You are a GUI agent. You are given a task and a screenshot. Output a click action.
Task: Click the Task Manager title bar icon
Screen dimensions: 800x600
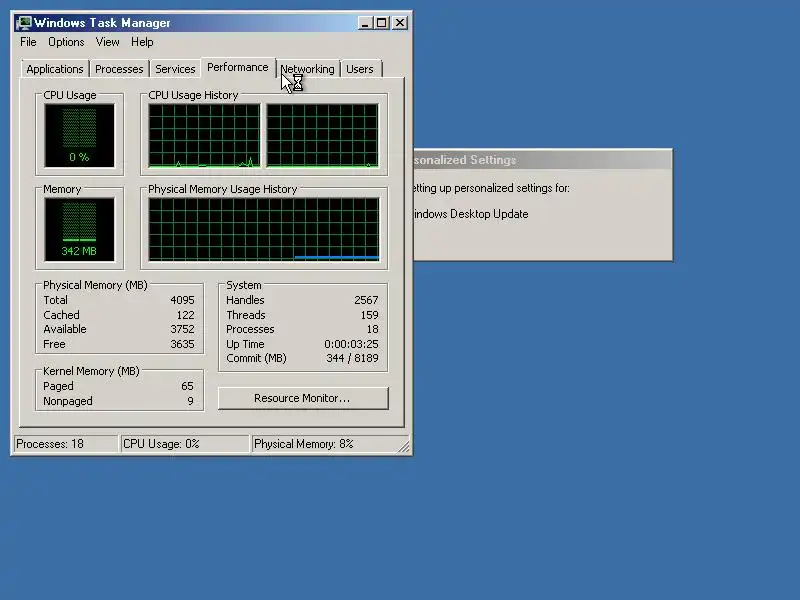pos(23,23)
